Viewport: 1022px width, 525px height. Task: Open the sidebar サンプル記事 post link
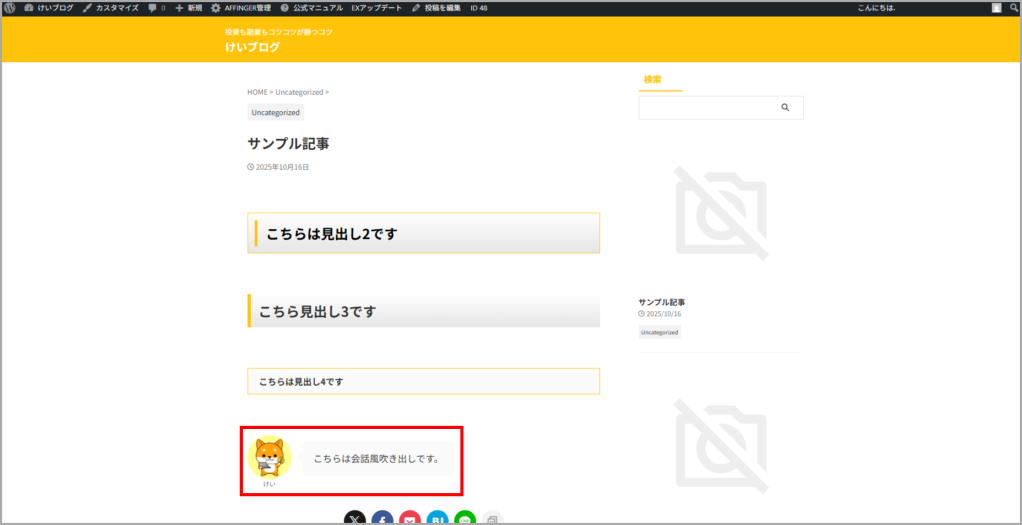(662, 302)
